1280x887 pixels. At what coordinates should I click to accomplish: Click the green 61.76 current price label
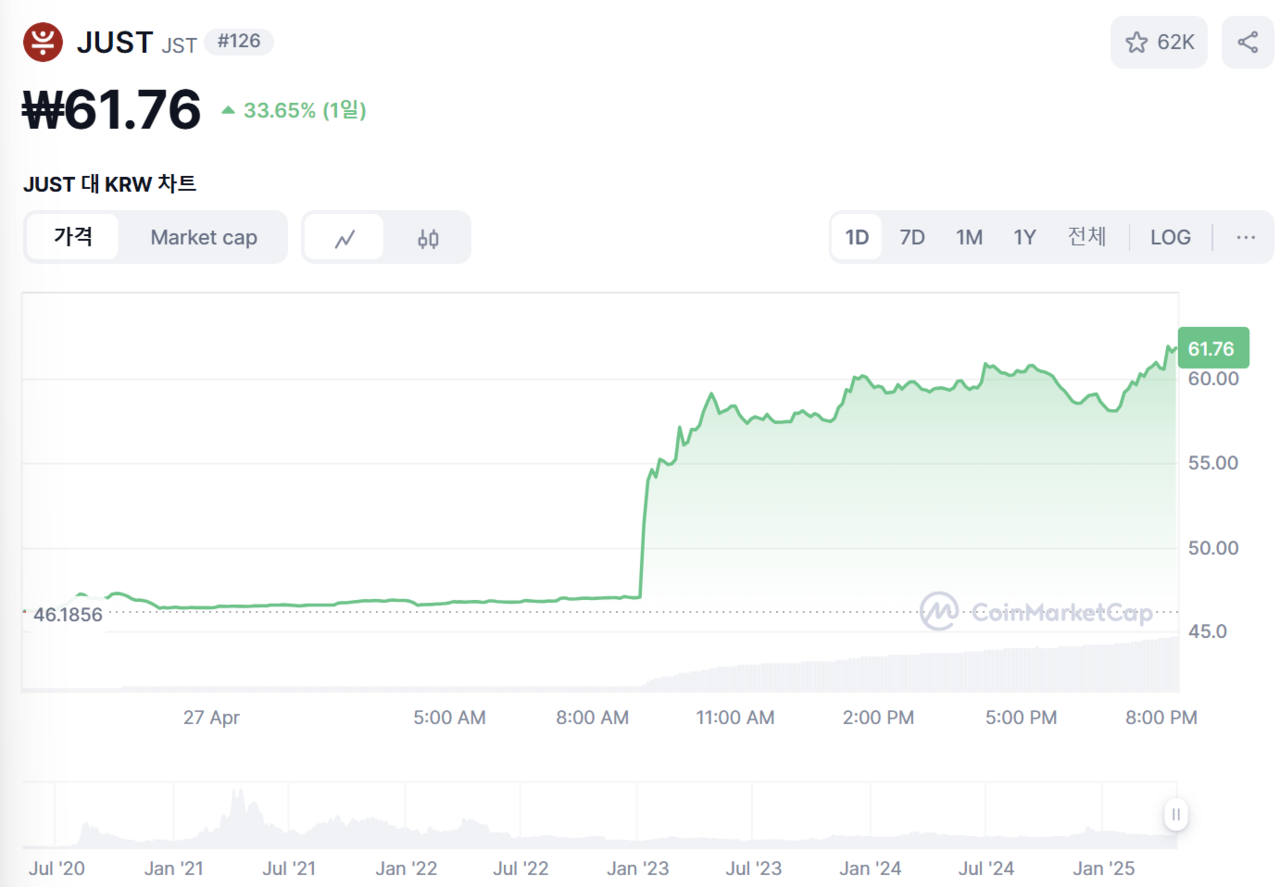[x=1213, y=349]
